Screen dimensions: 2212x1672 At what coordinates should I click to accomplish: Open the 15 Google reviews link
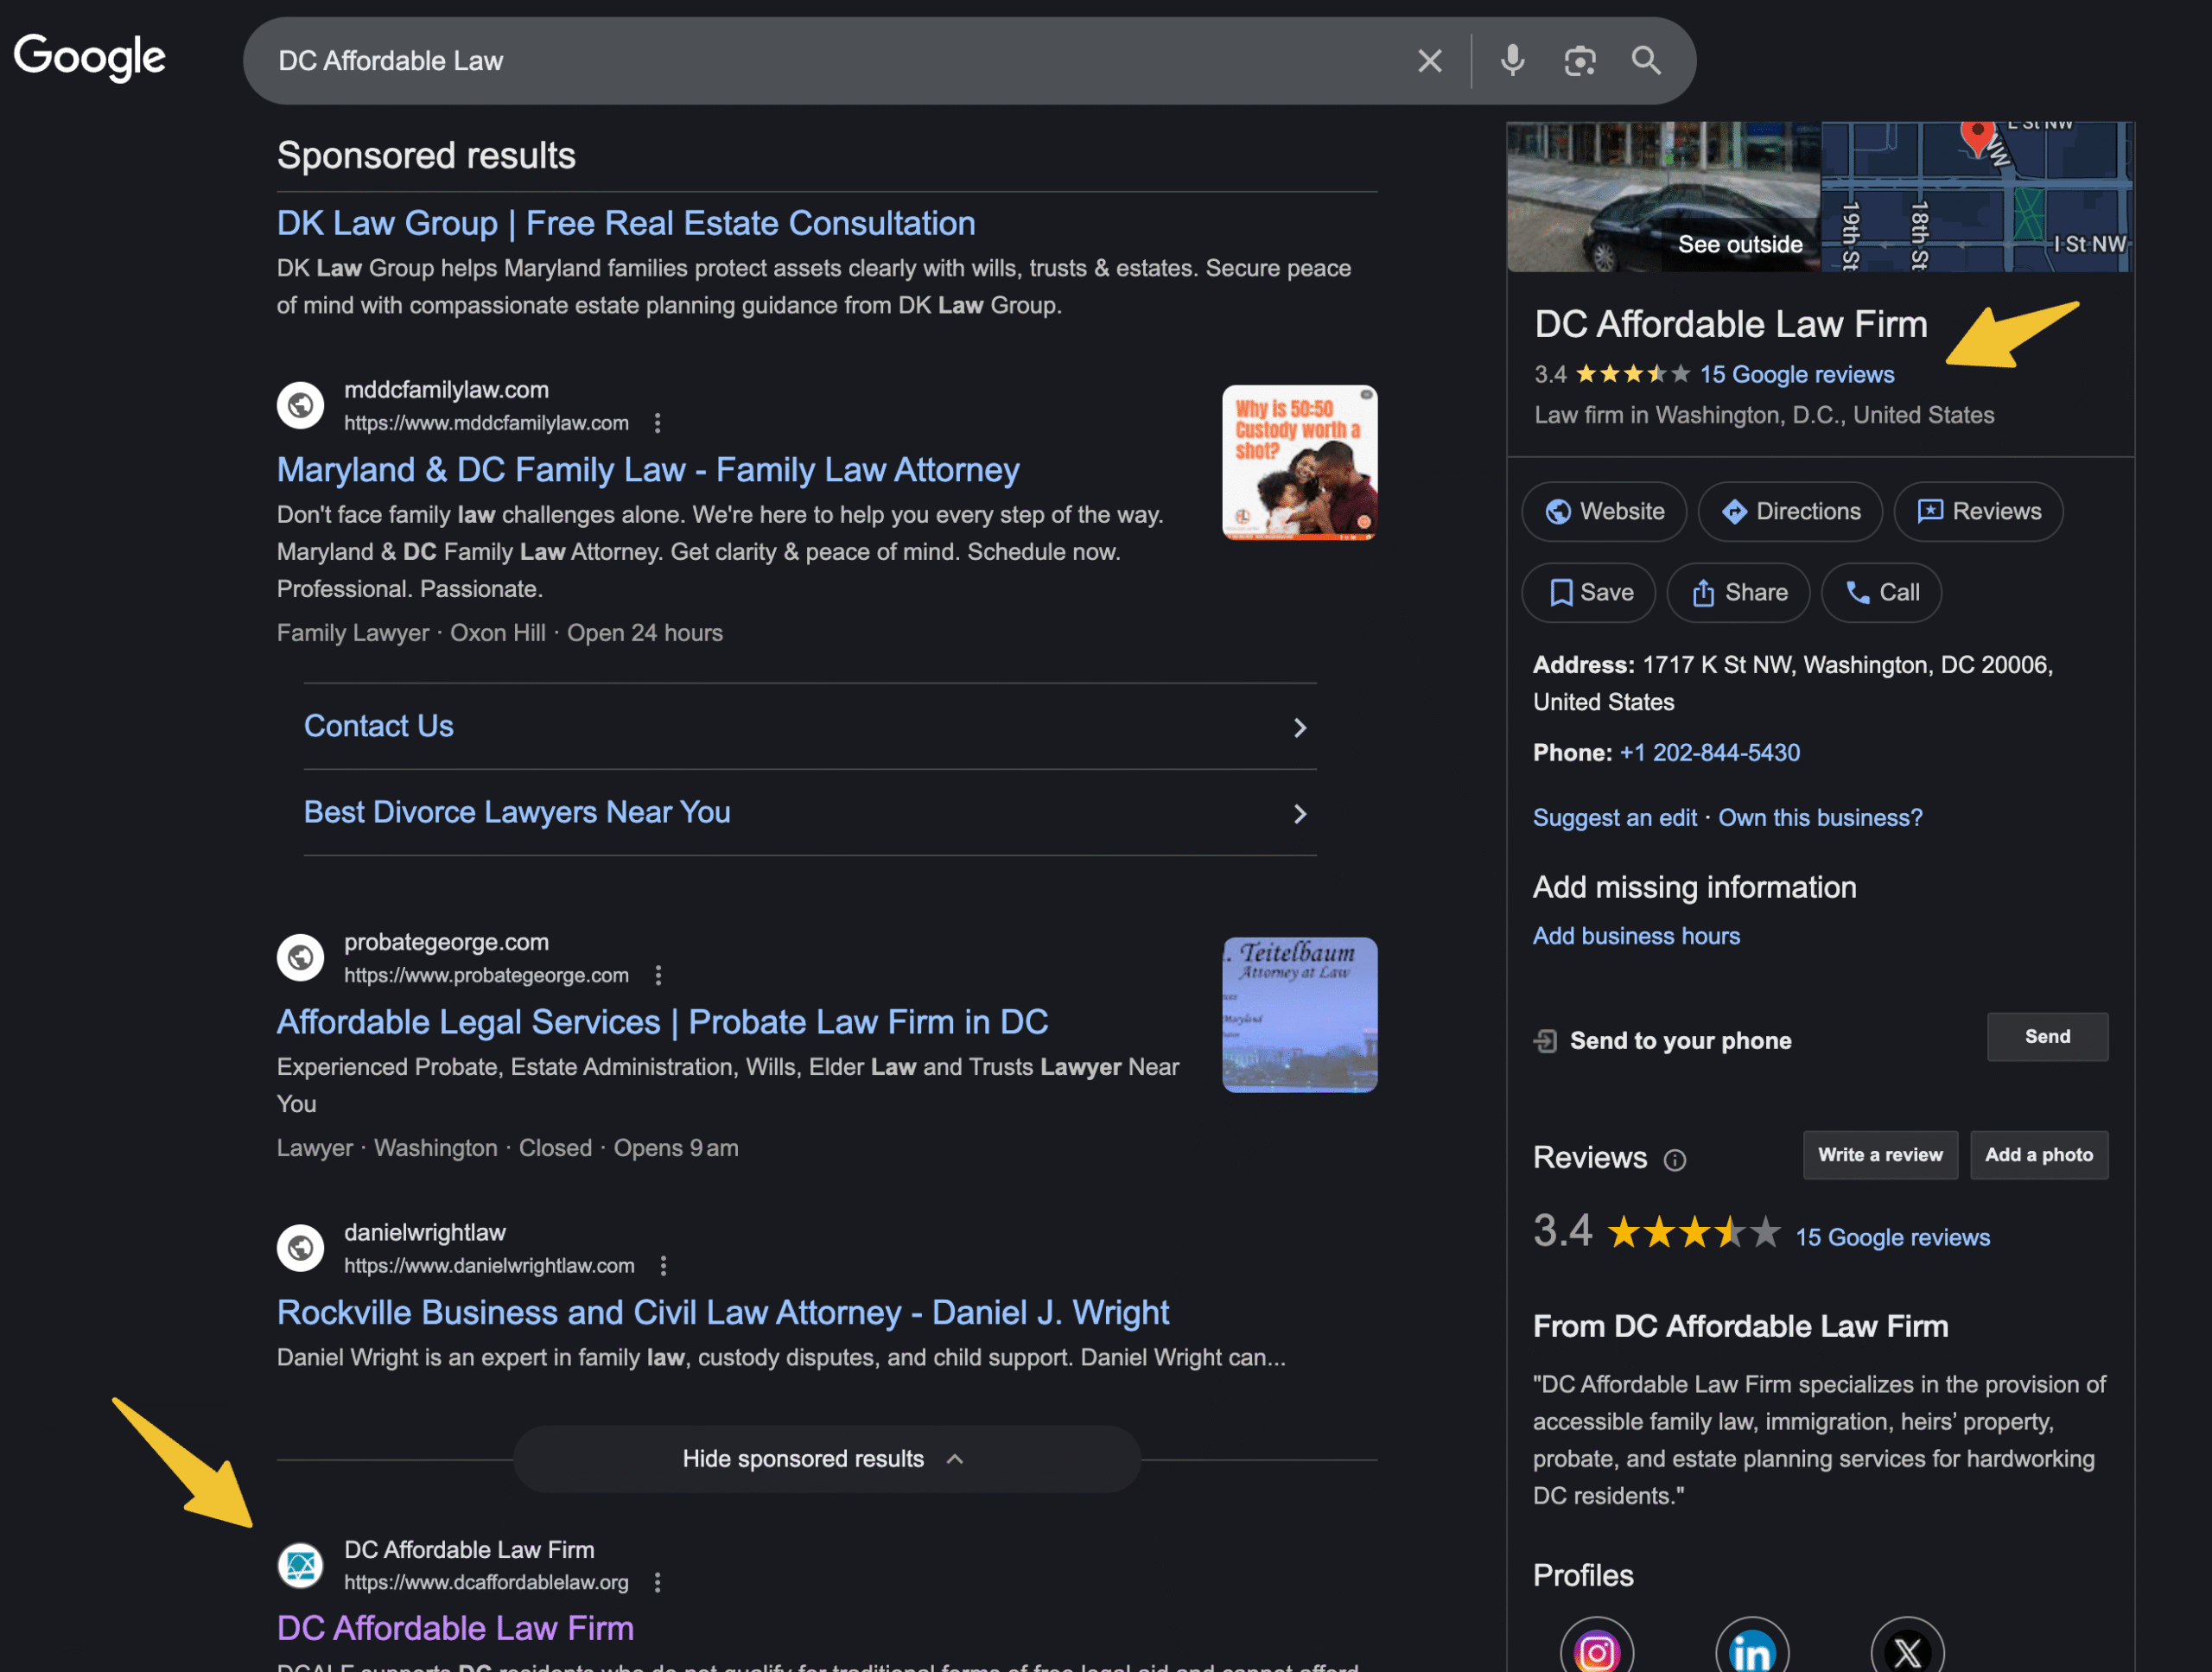click(x=1796, y=375)
